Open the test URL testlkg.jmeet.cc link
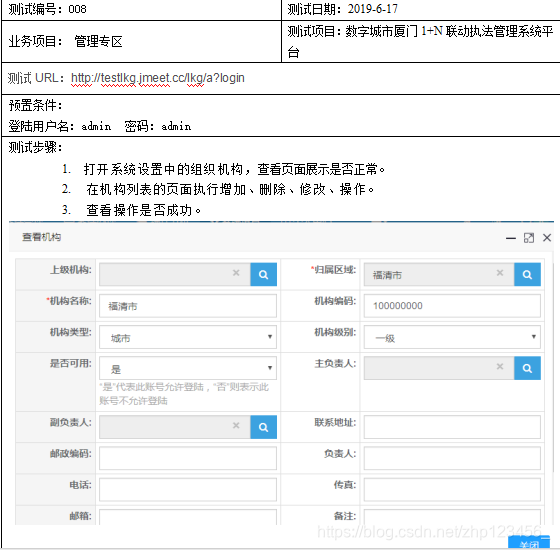Screen dimensions: 560x550 158,78
